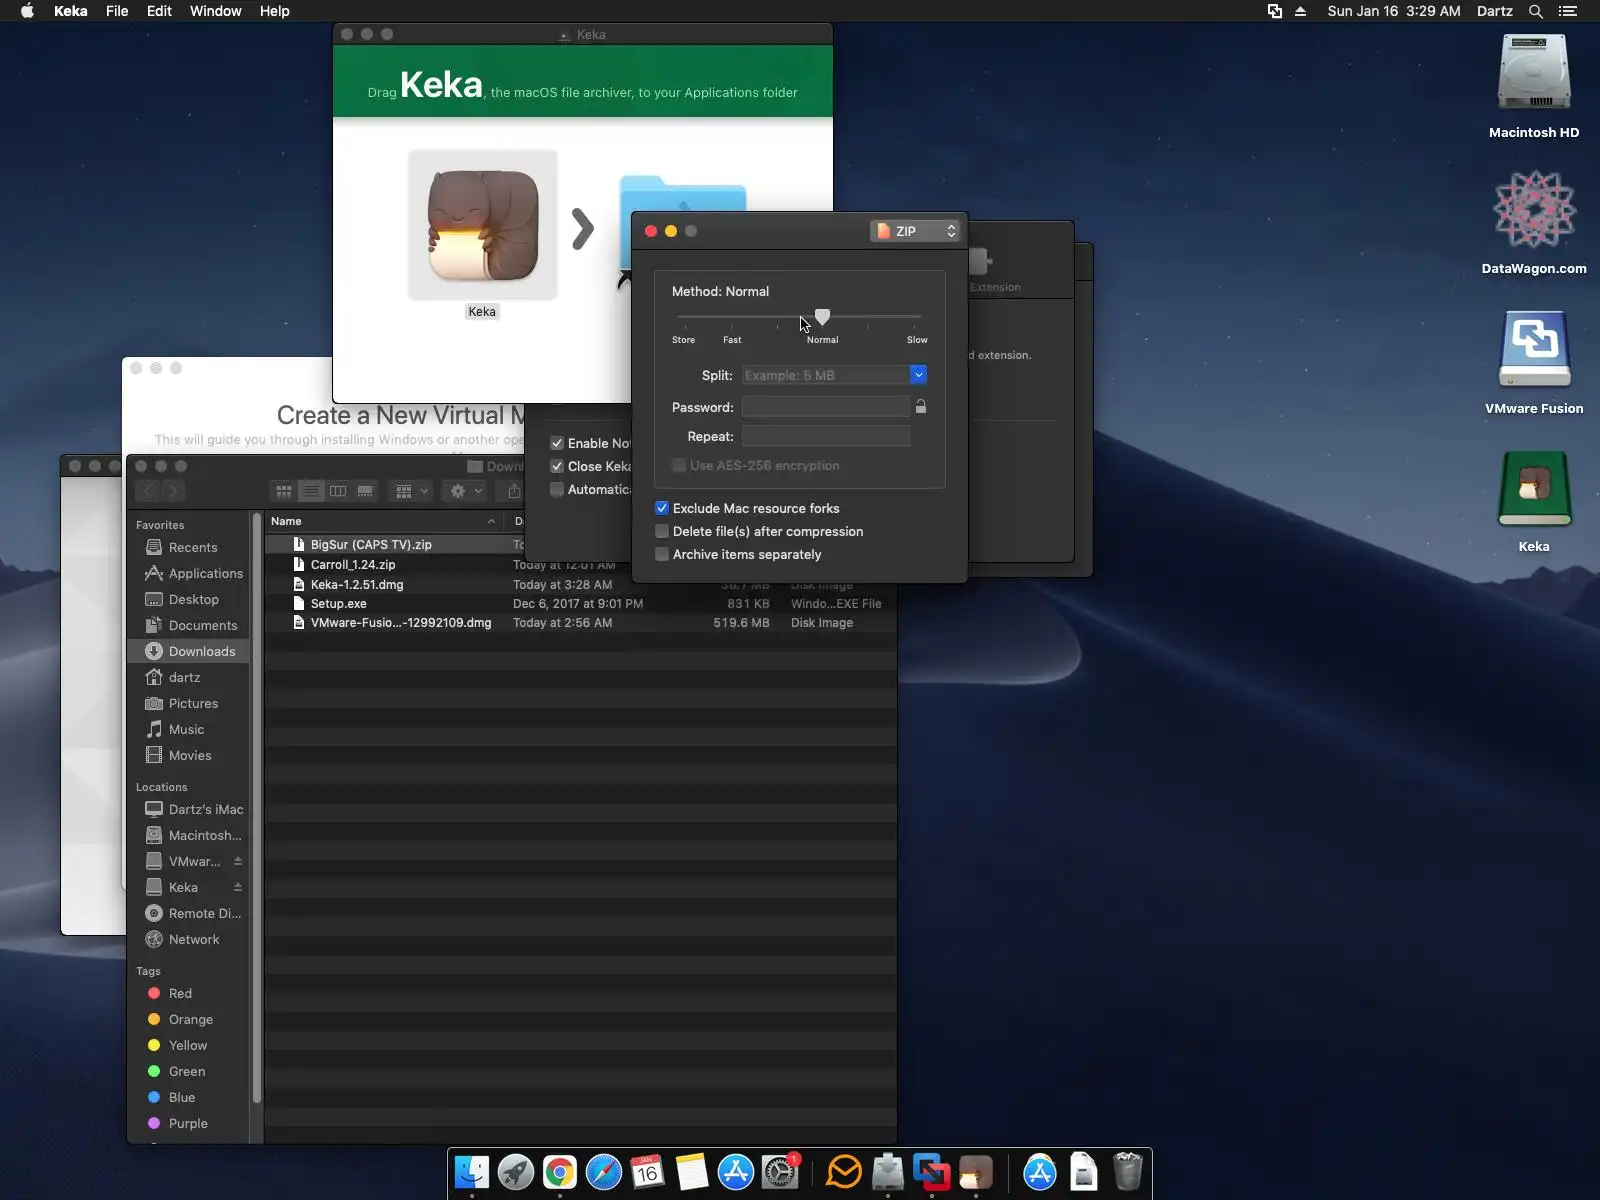Click the compression method slider thumb

point(822,316)
